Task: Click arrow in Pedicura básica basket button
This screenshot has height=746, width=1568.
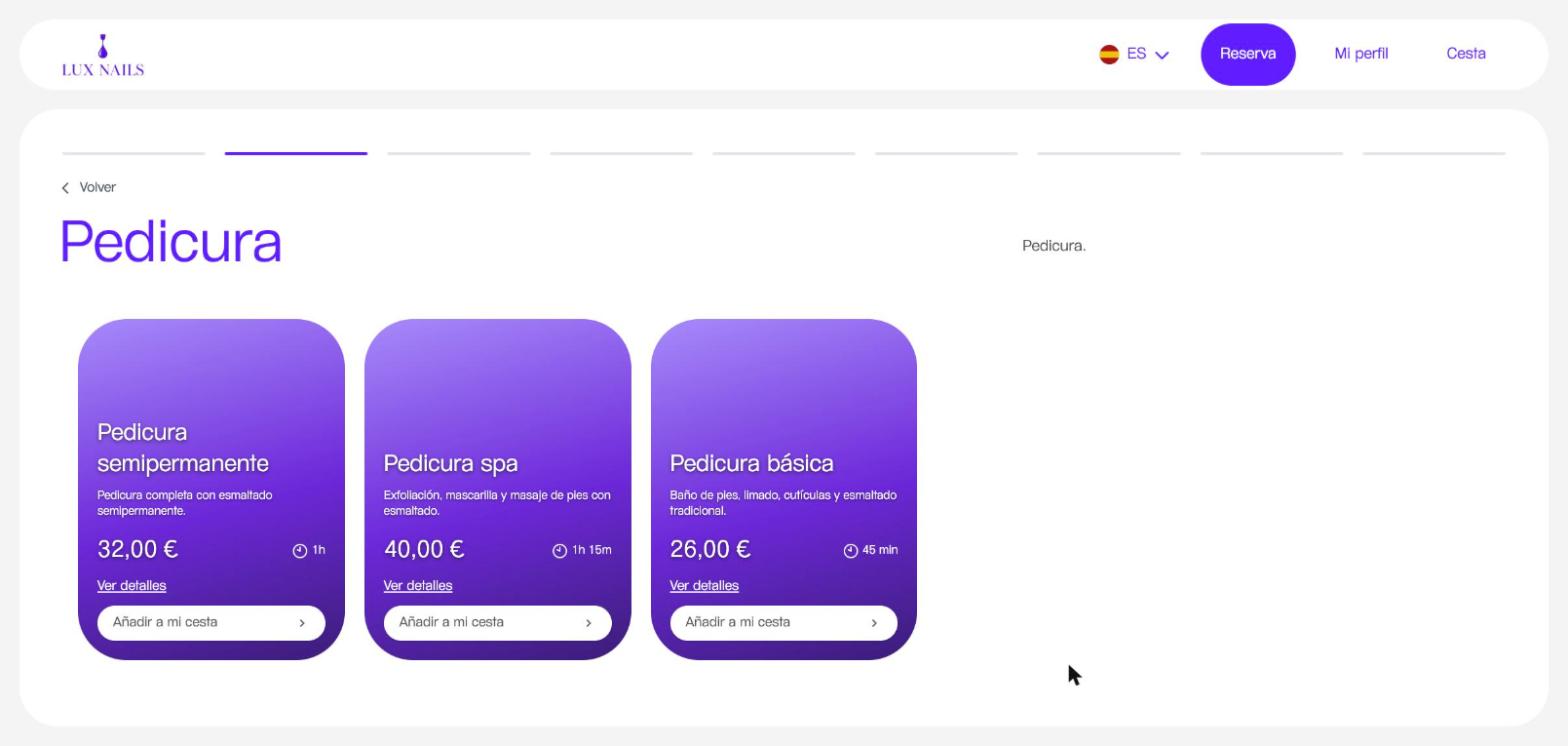Action: (x=874, y=623)
